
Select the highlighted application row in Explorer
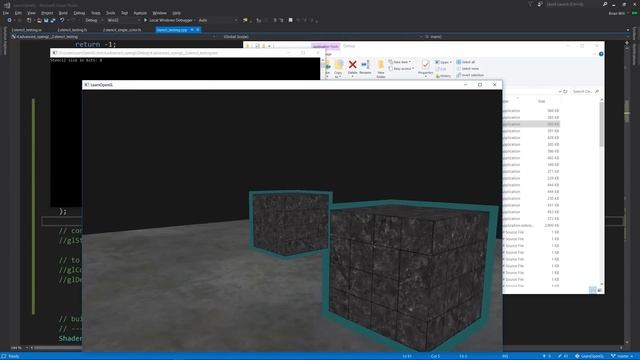pyautogui.click(x=531, y=124)
